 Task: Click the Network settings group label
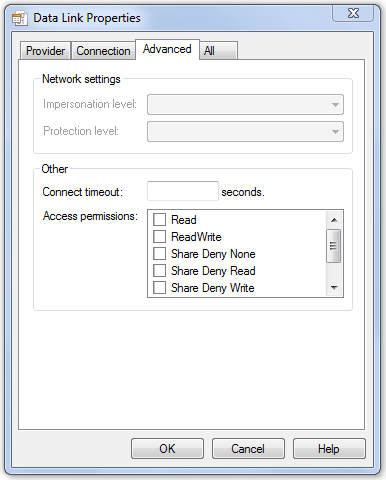point(81,79)
